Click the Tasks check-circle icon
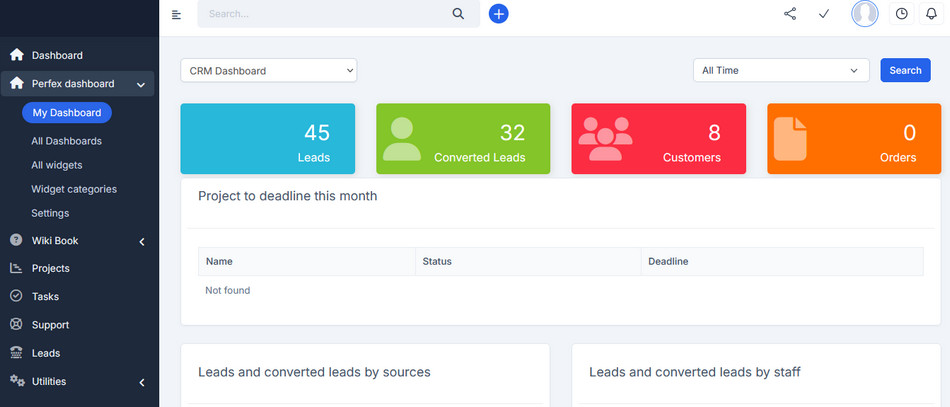The height and width of the screenshot is (407, 950). (16, 296)
